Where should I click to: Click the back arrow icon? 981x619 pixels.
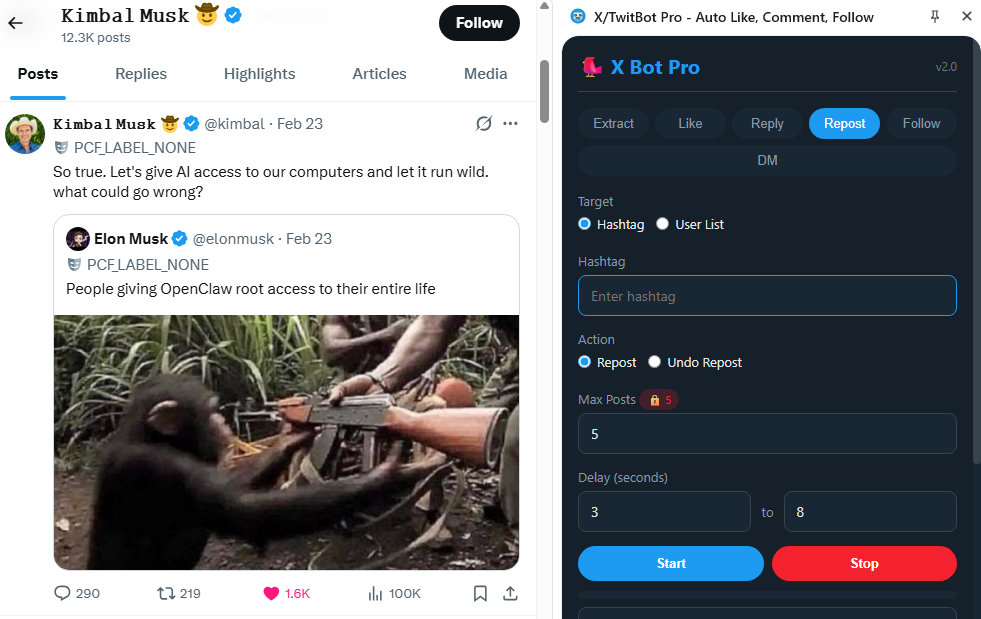point(15,23)
